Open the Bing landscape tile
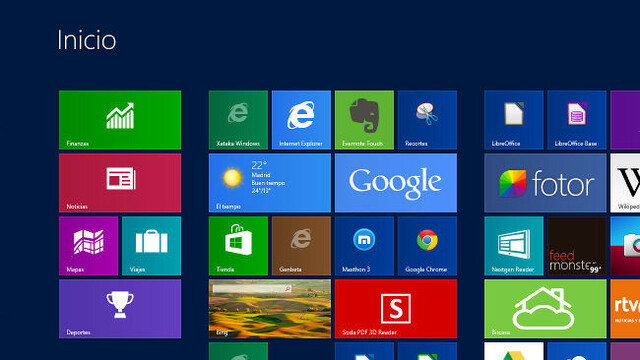This screenshot has height=360, width=640. coord(270,309)
